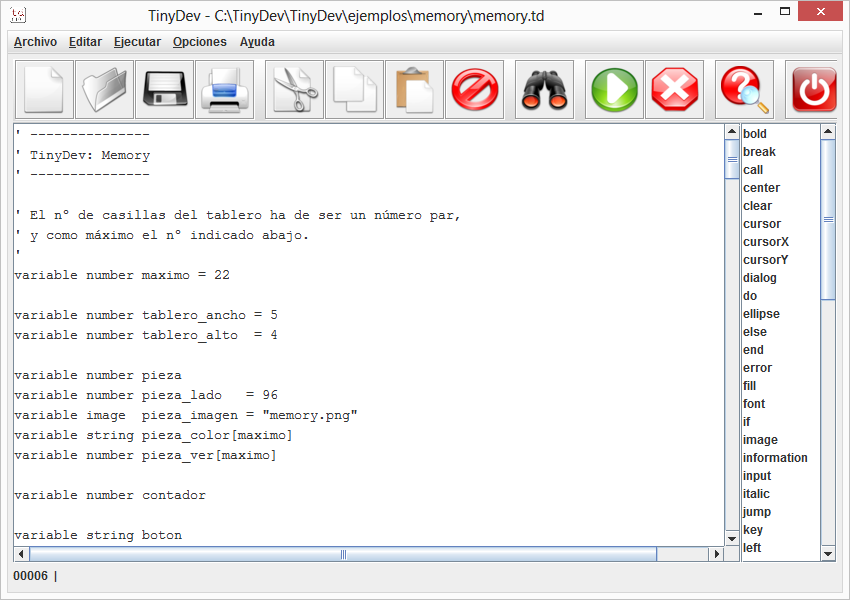Select 'left' in the keyword list
Screen dimensions: 850x600
[x=752, y=547]
